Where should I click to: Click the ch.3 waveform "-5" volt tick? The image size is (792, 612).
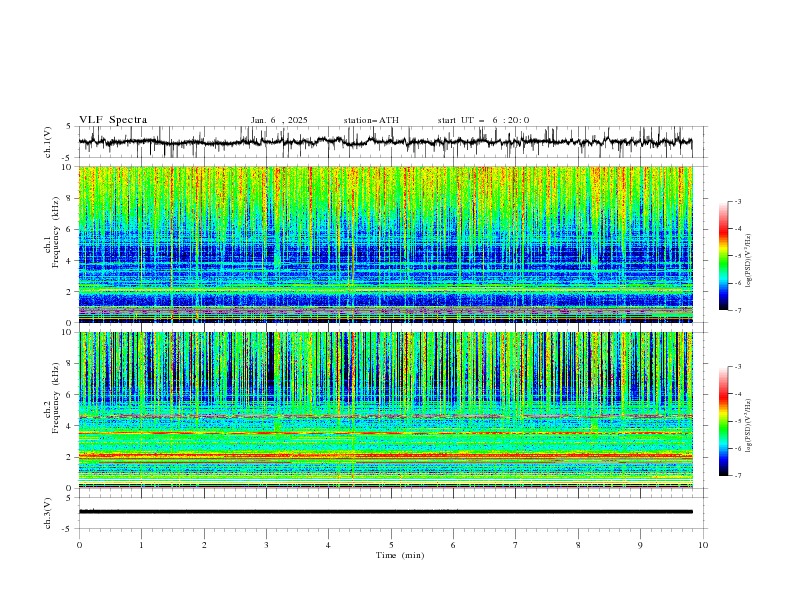coord(67,529)
